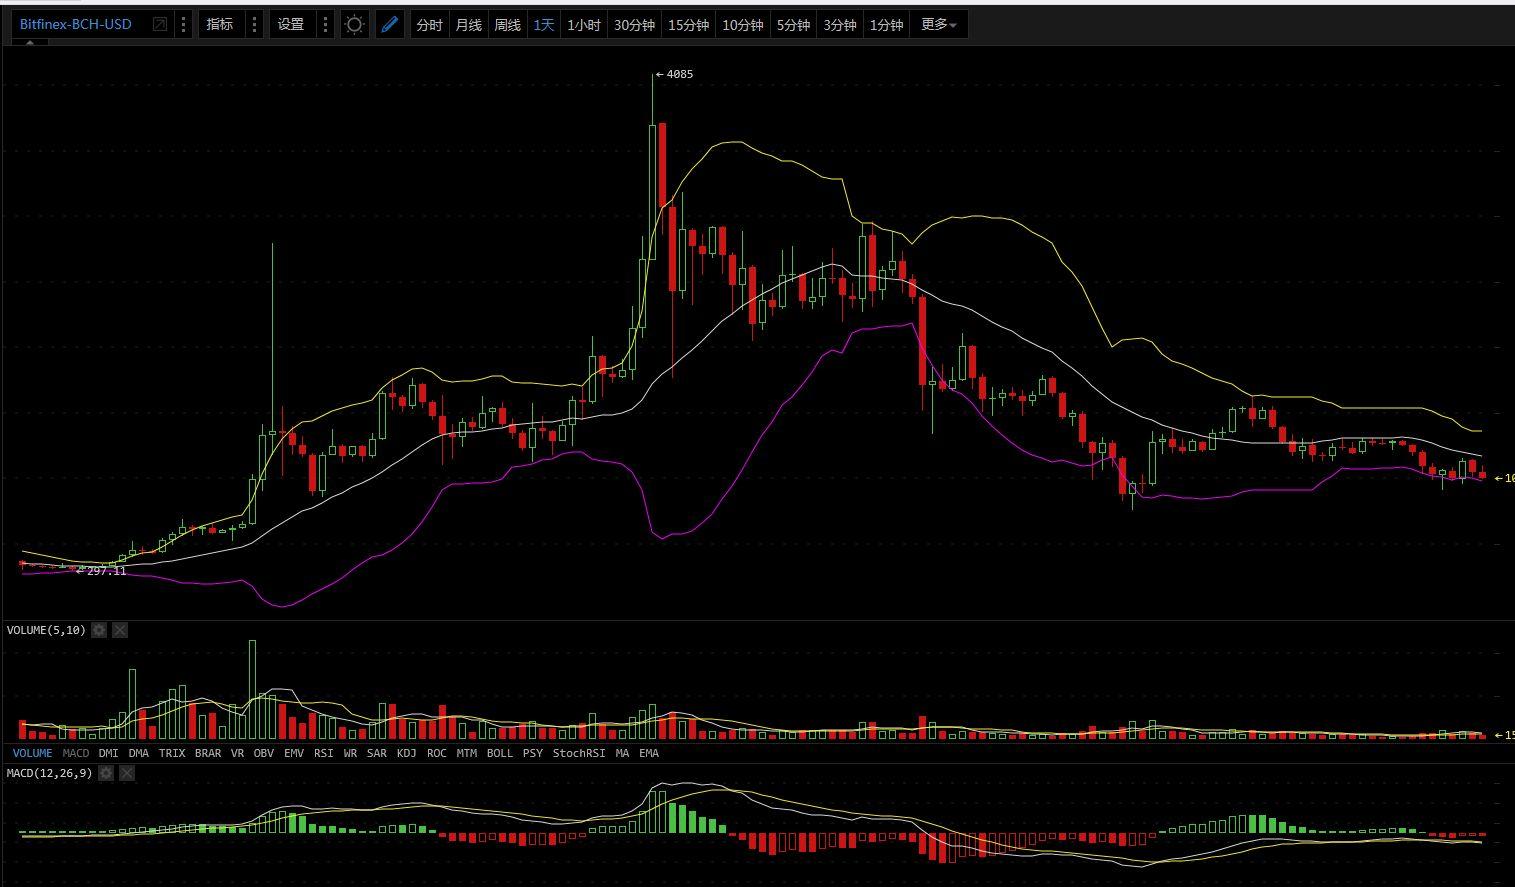Viewport: 1515px width, 887px height.
Task: Select the VOLUME indicator tab
Action: 32,753
